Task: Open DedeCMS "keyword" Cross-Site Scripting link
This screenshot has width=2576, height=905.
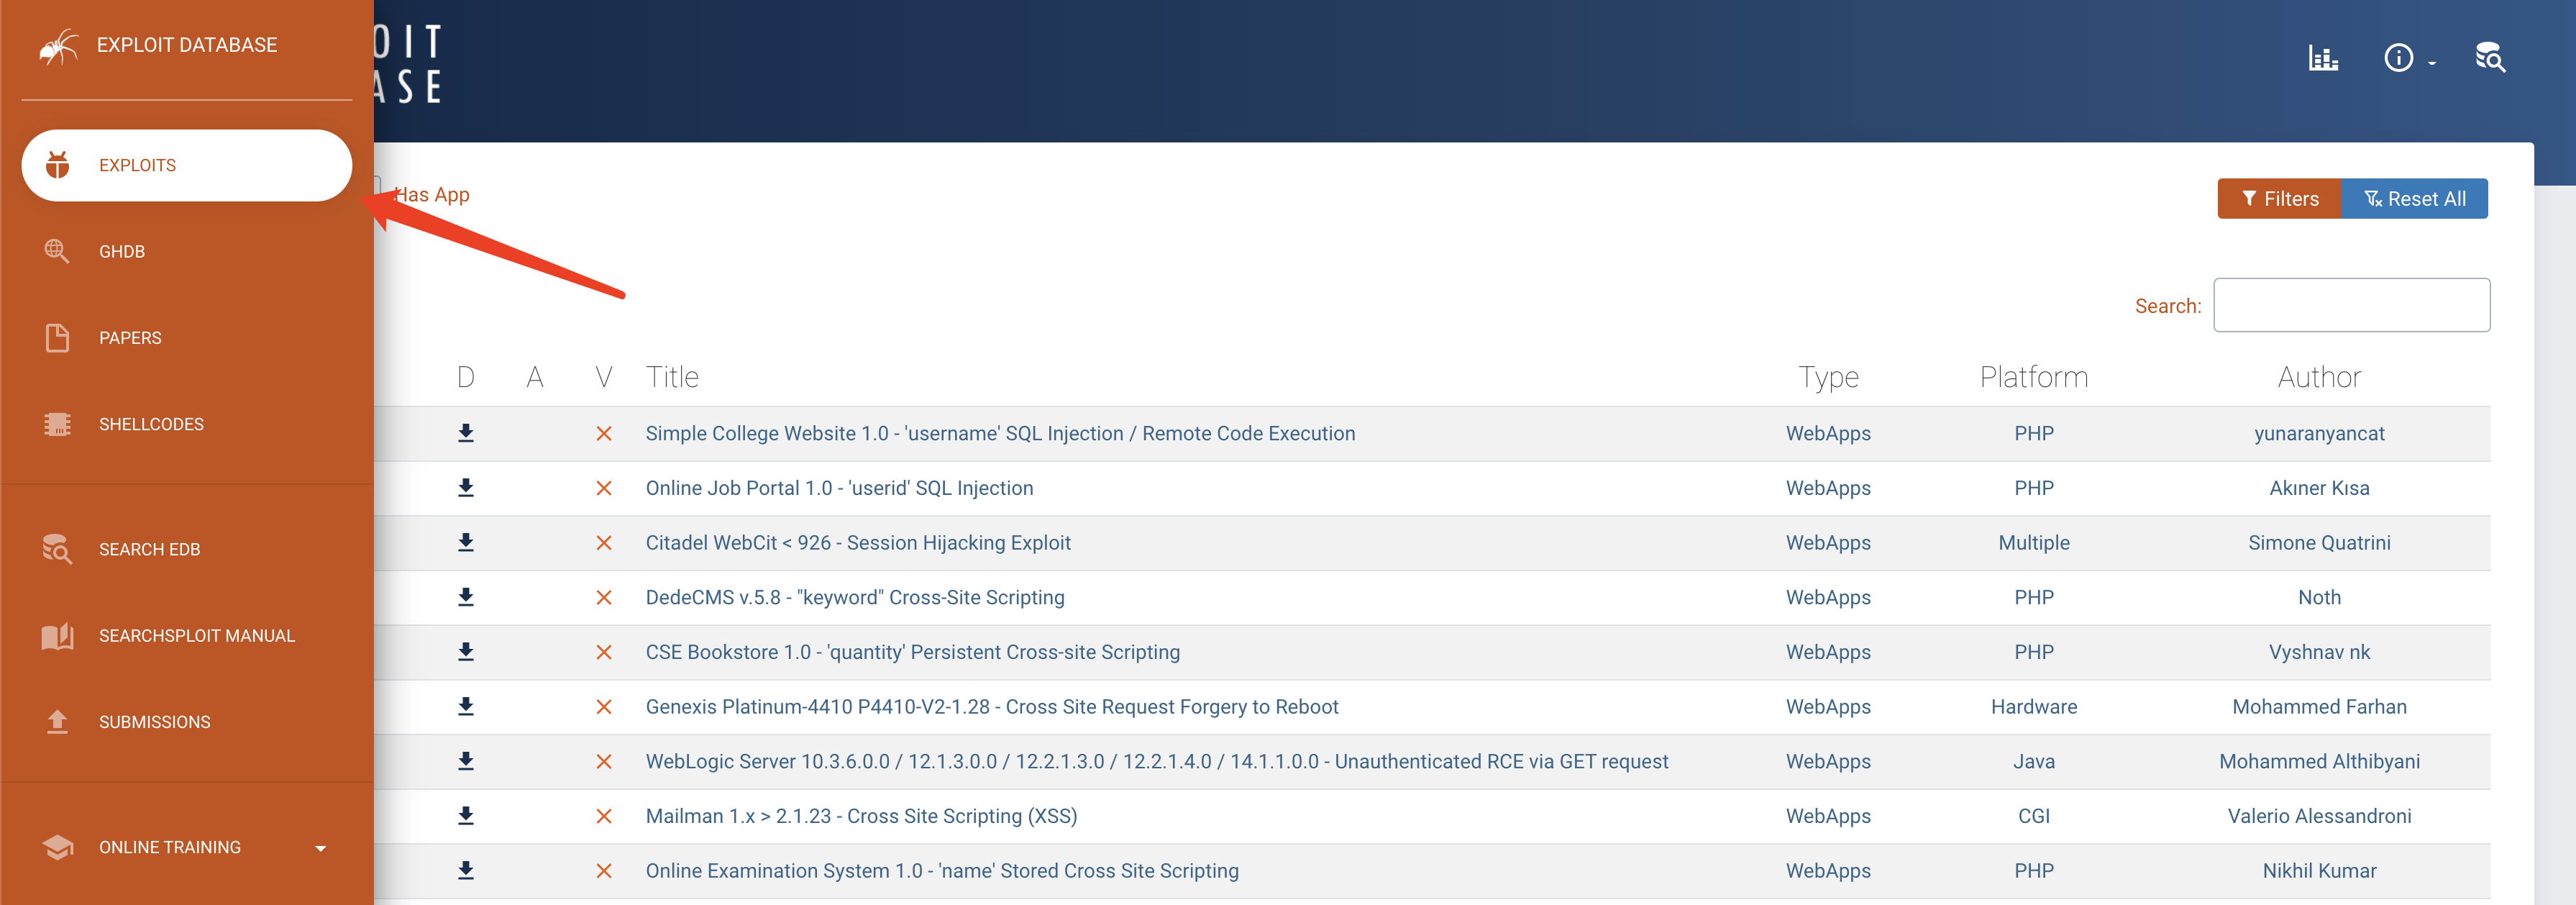Action: tap(855, 597)
